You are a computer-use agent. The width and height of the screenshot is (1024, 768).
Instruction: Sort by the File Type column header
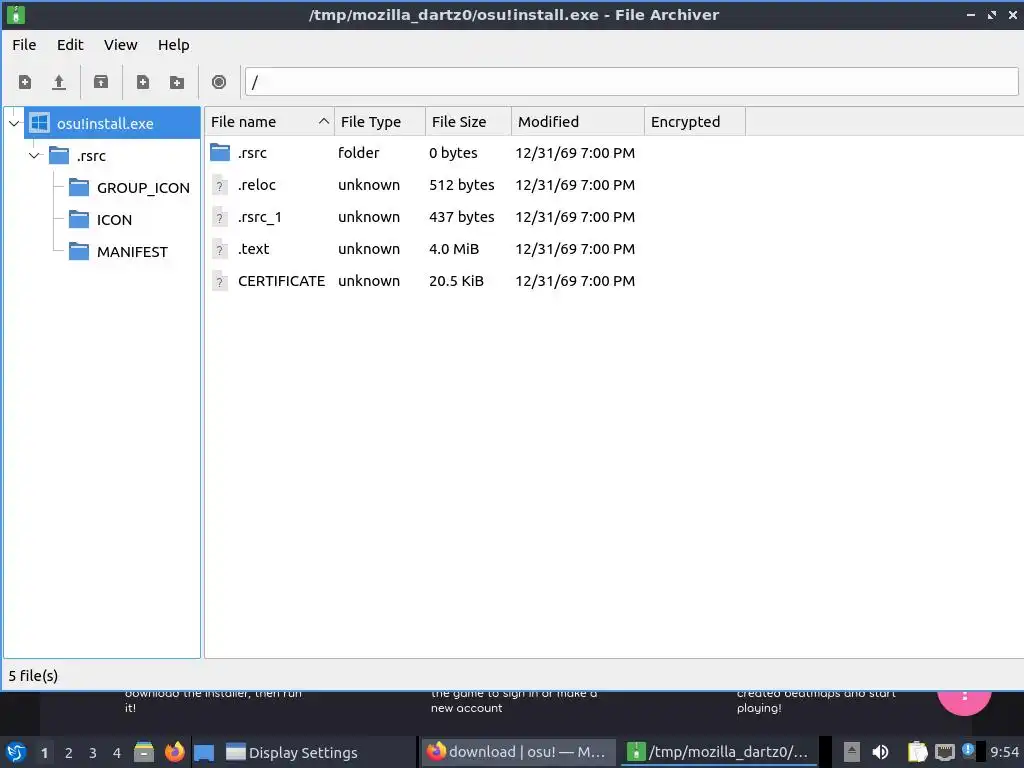coord(380,122)
